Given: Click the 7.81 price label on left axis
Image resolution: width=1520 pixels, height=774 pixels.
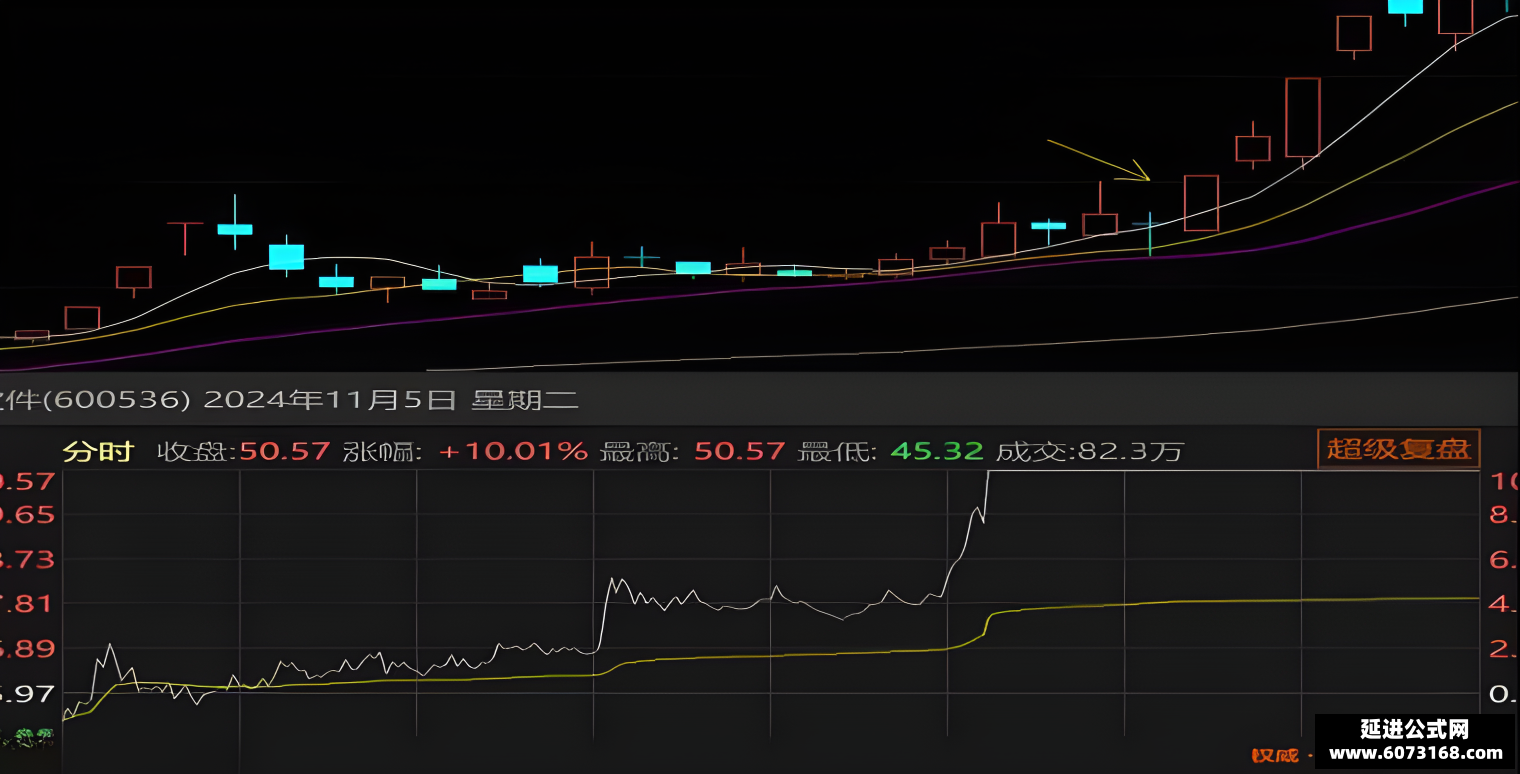Looking at the screenshot, I should click(x=28, y=603).
